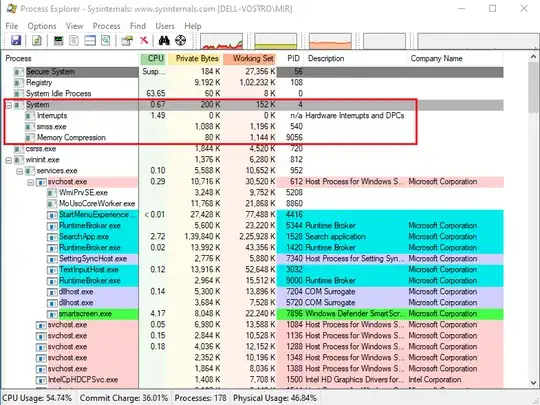
Task: Open the System Information toolbar icon
Action: coord(59,41)
